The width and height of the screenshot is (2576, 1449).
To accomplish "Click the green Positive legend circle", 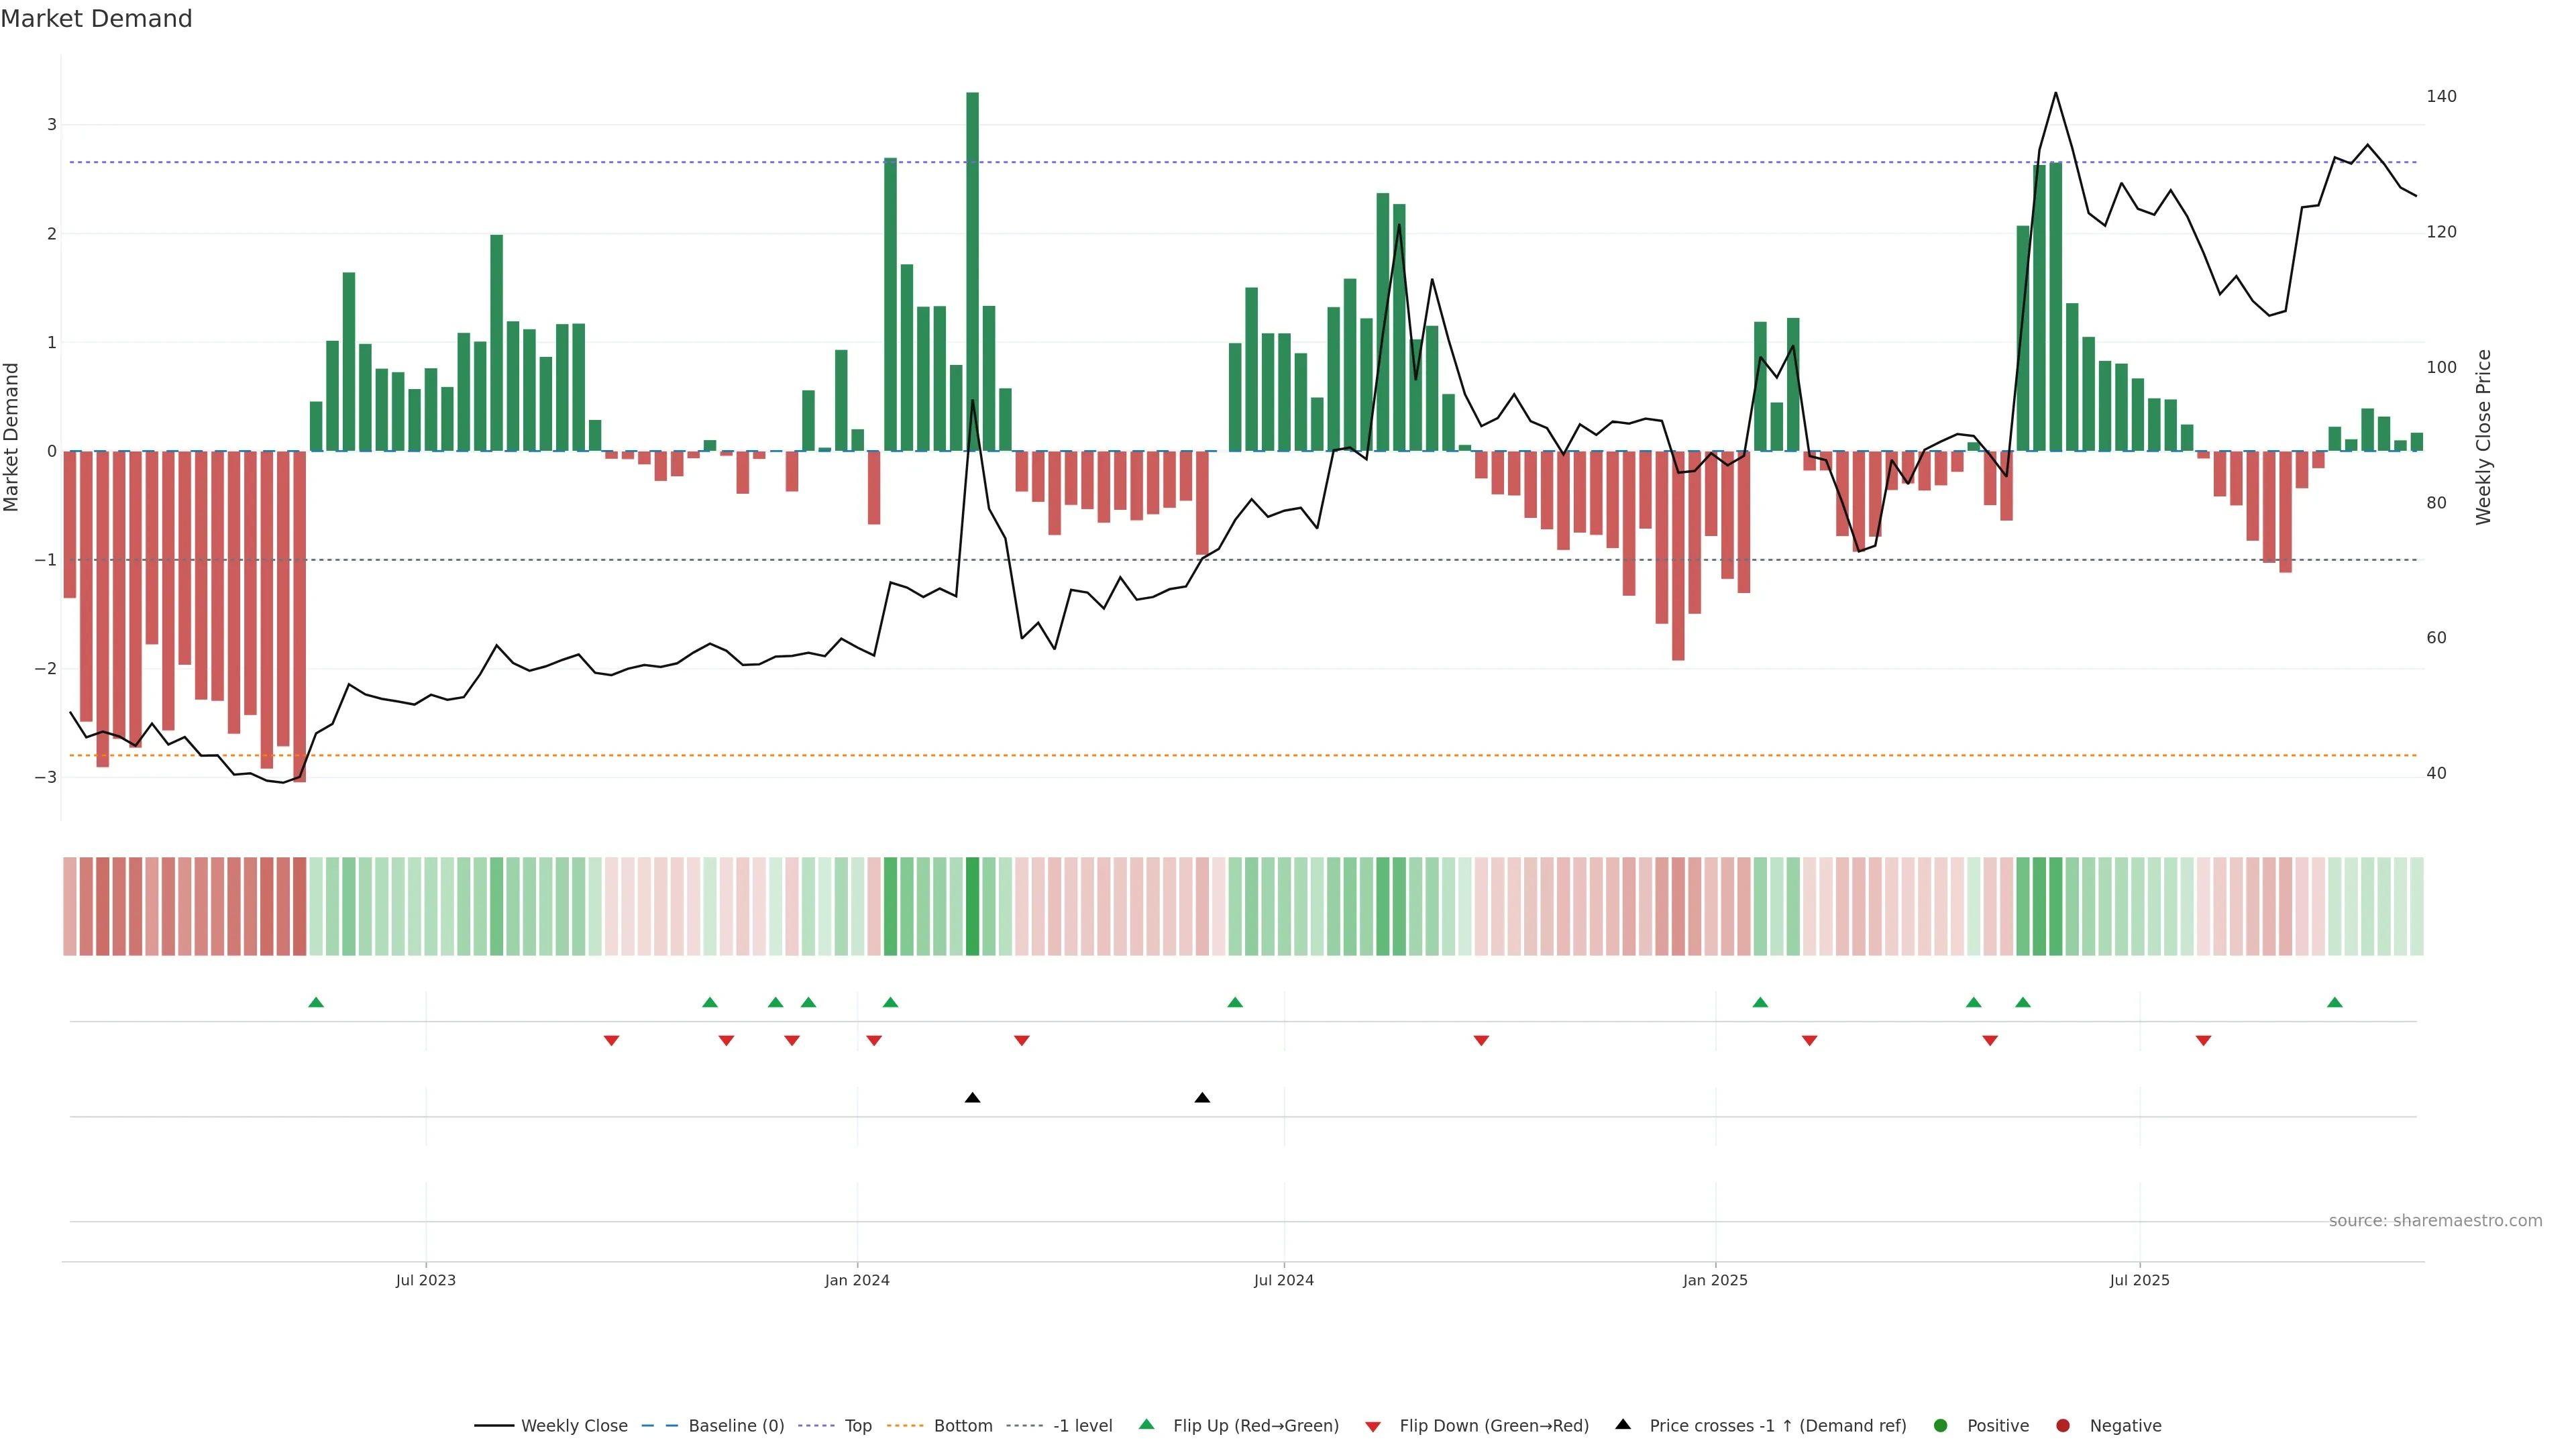I will click(1941, 1425).
